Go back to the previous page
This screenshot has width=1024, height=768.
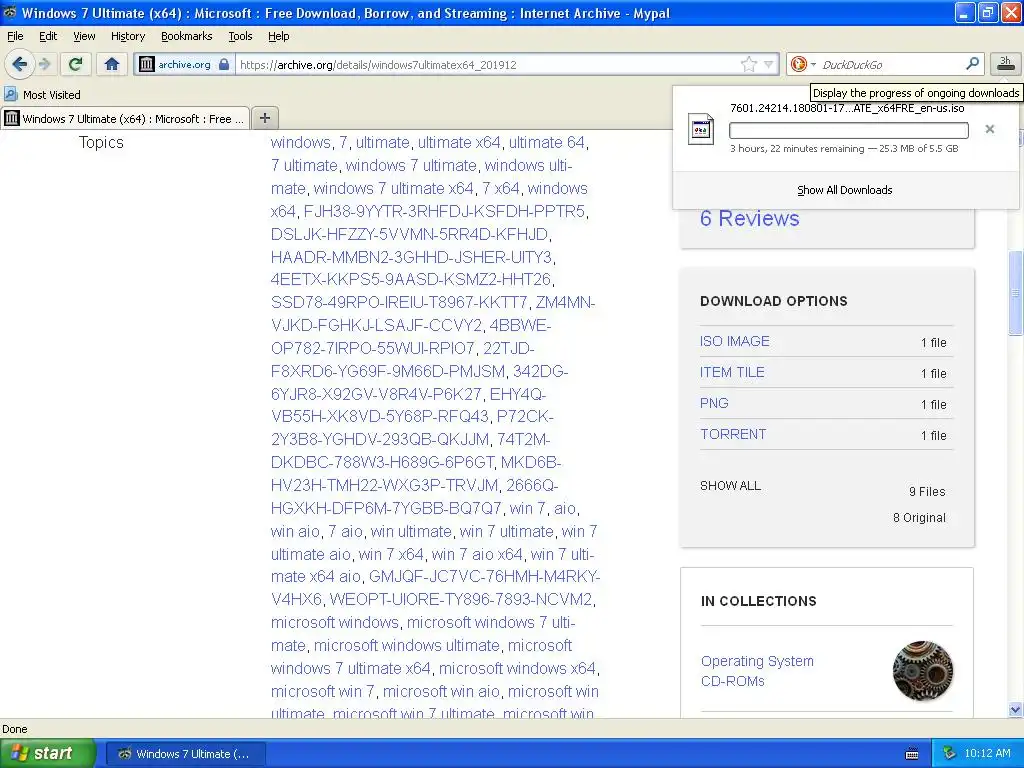pos(19,64)
